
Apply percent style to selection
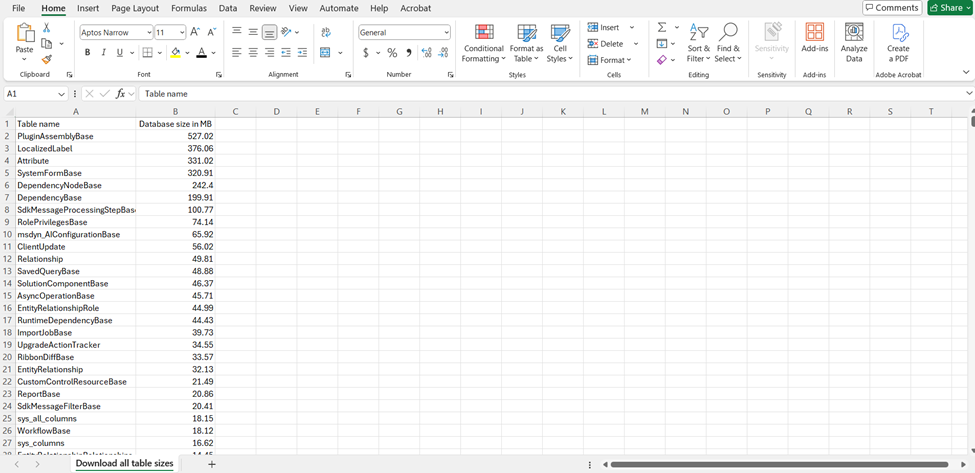click(x=392, y=53)
